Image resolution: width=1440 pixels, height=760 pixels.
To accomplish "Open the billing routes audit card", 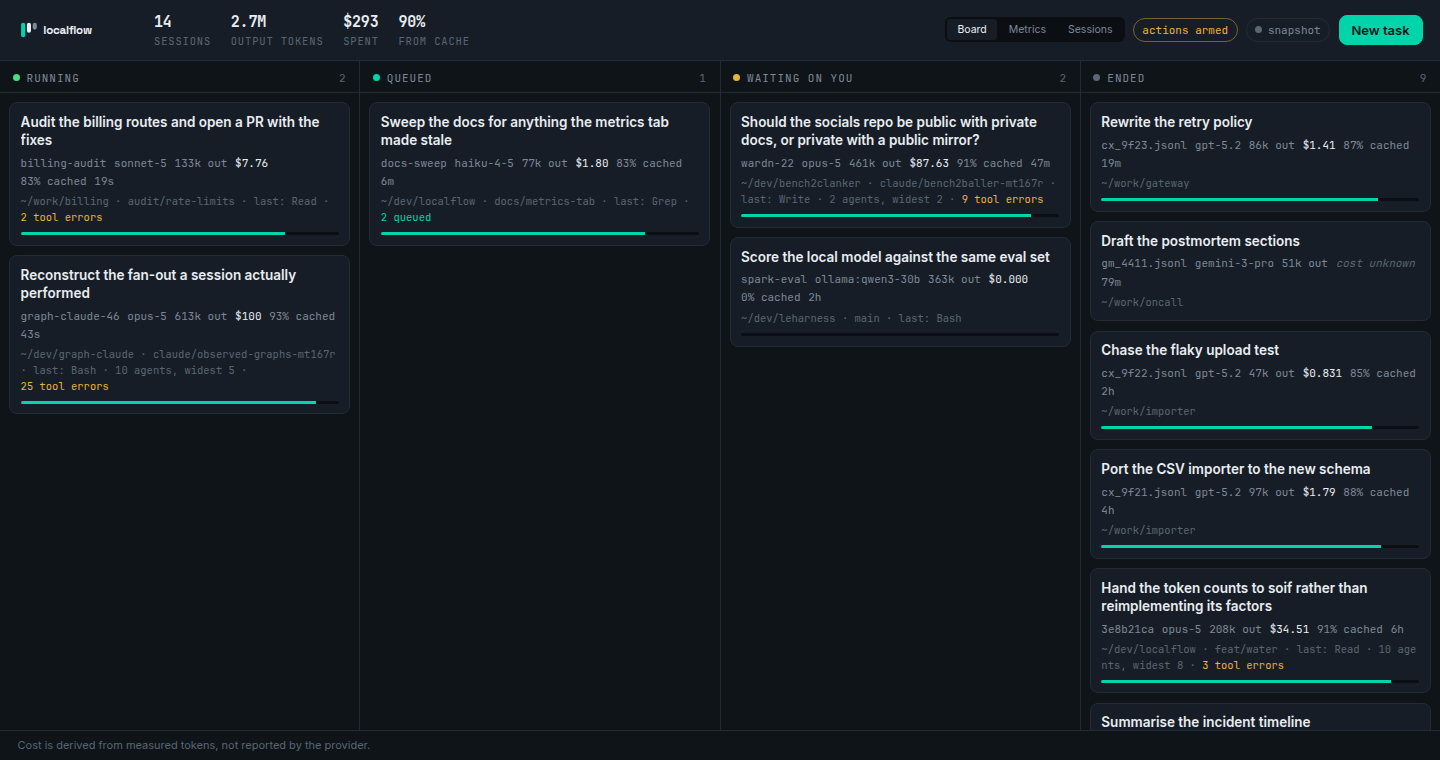I will (180, 173).
